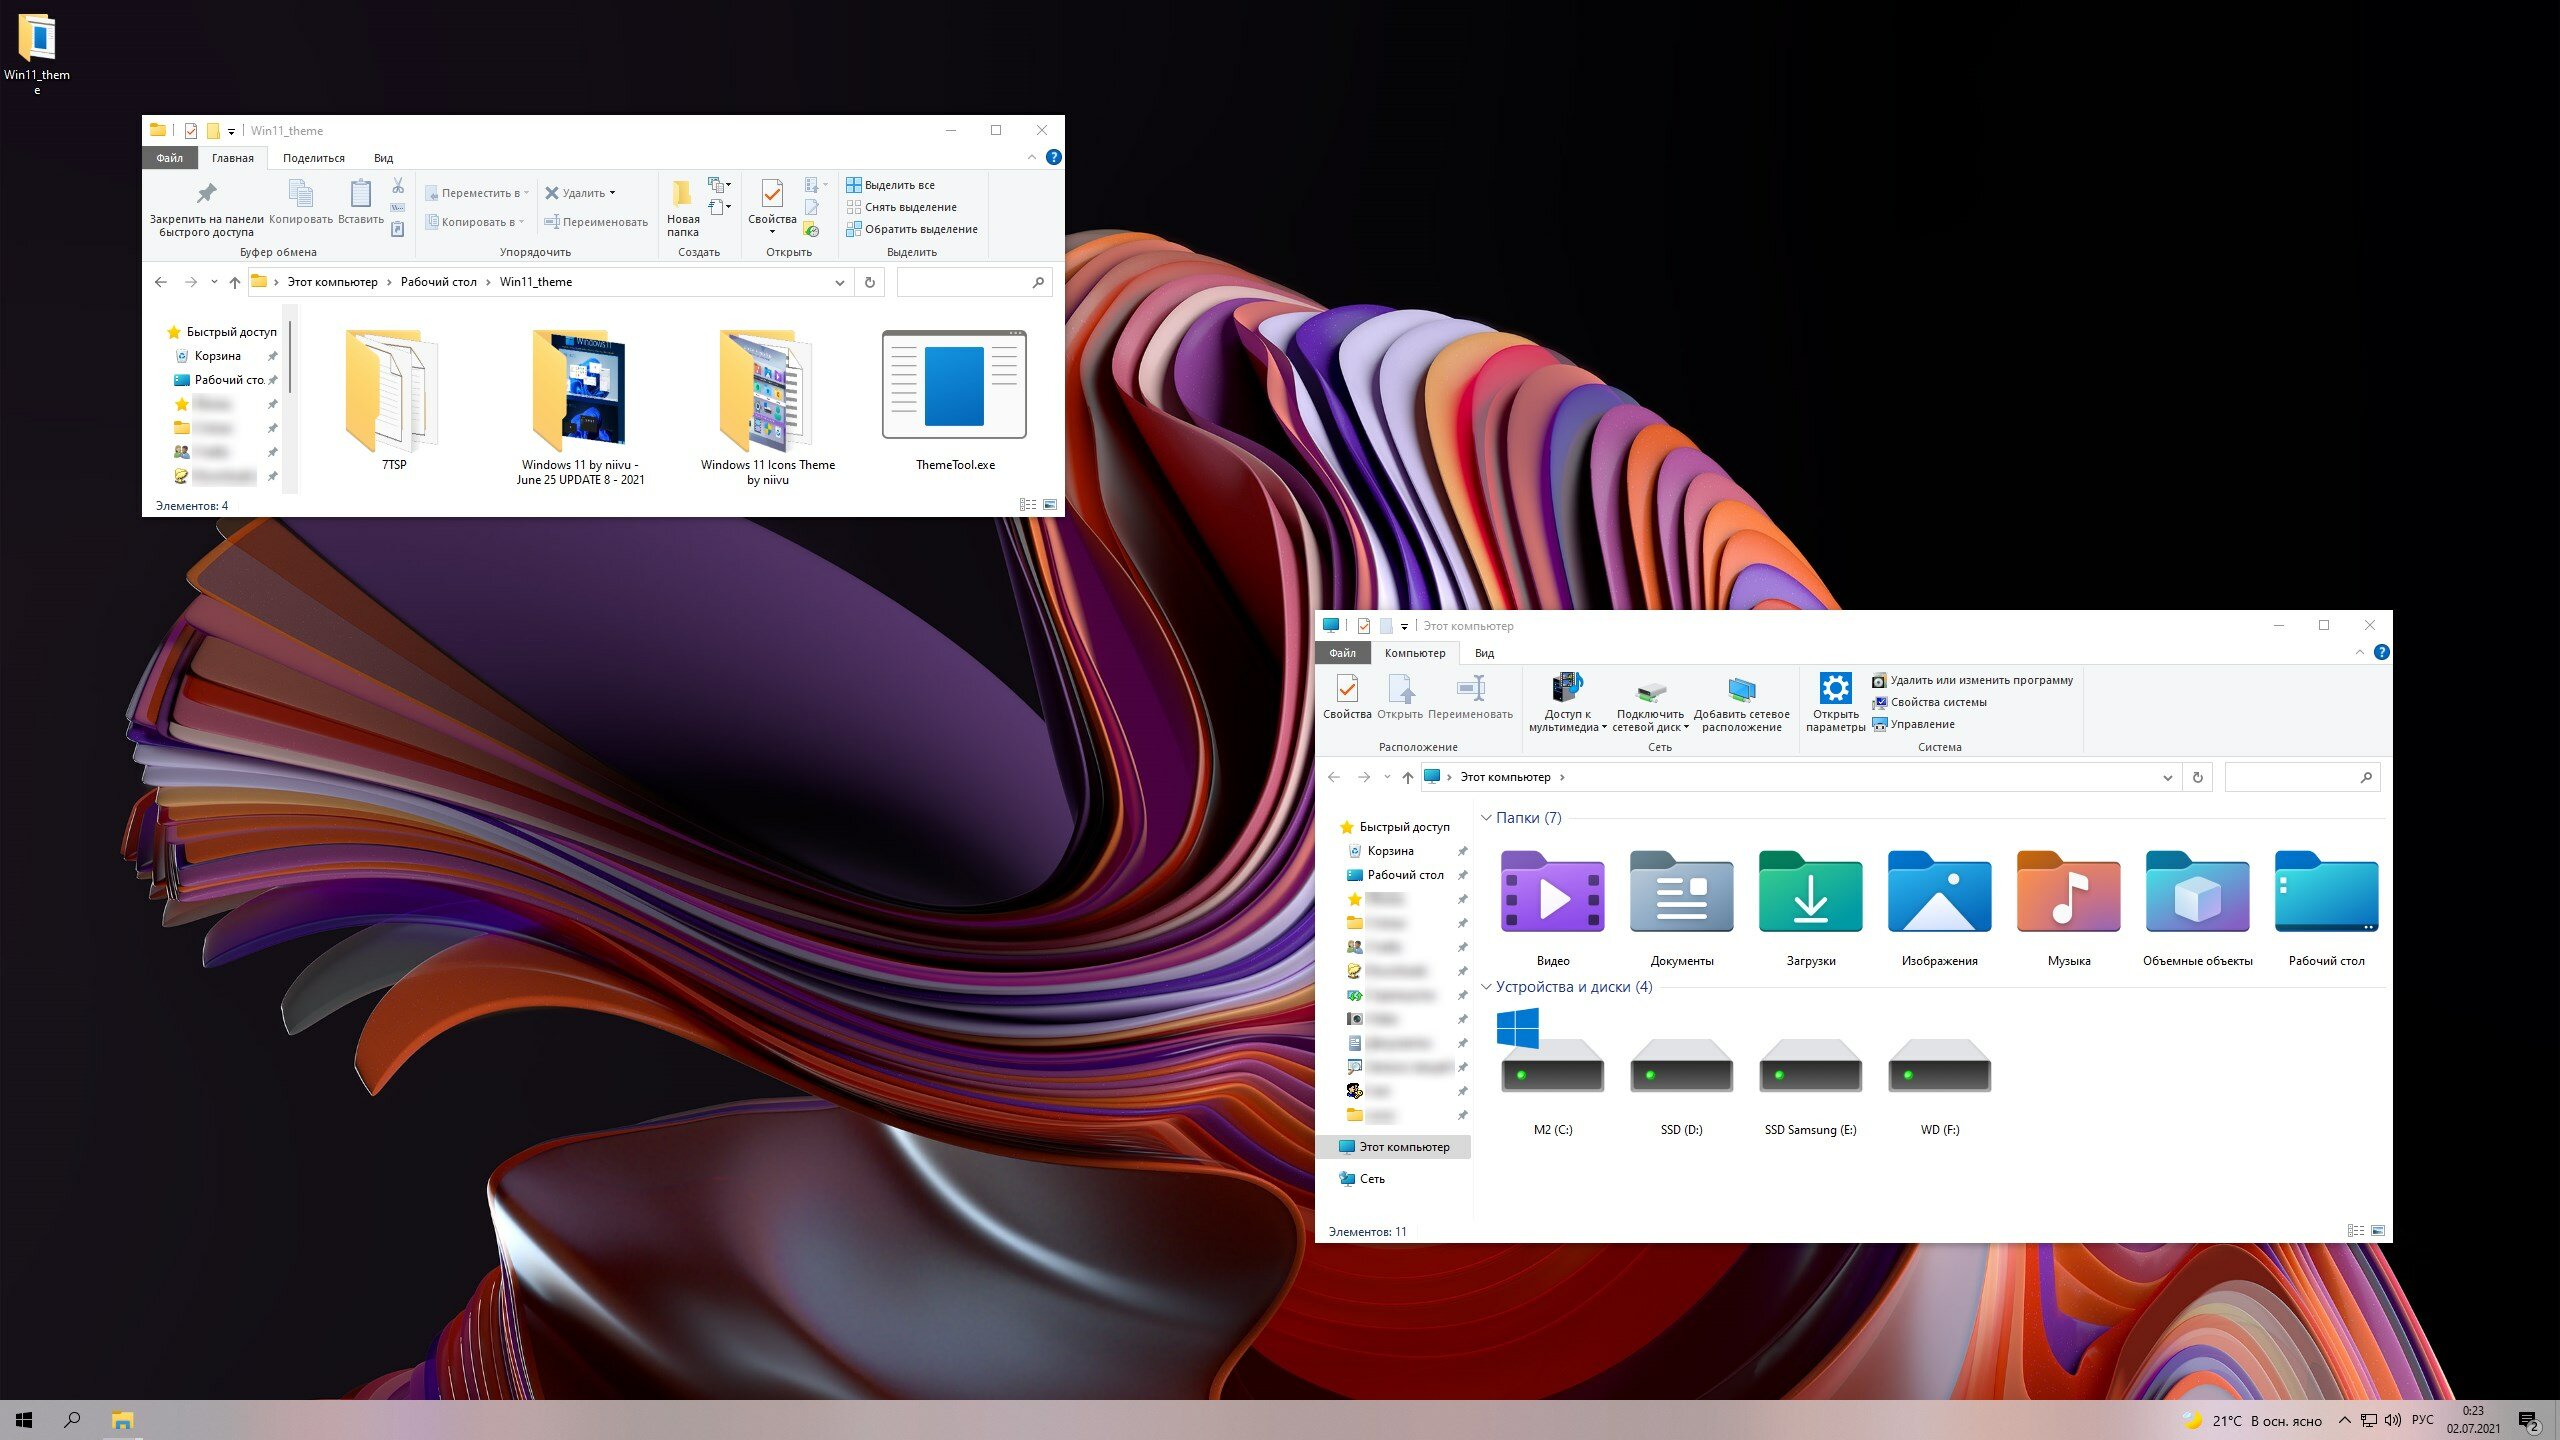Click Закрепить на панели быстрого доступа pin icon
The width and height of the screenshot is (2560, 1440).
click(x=206, y=193)
